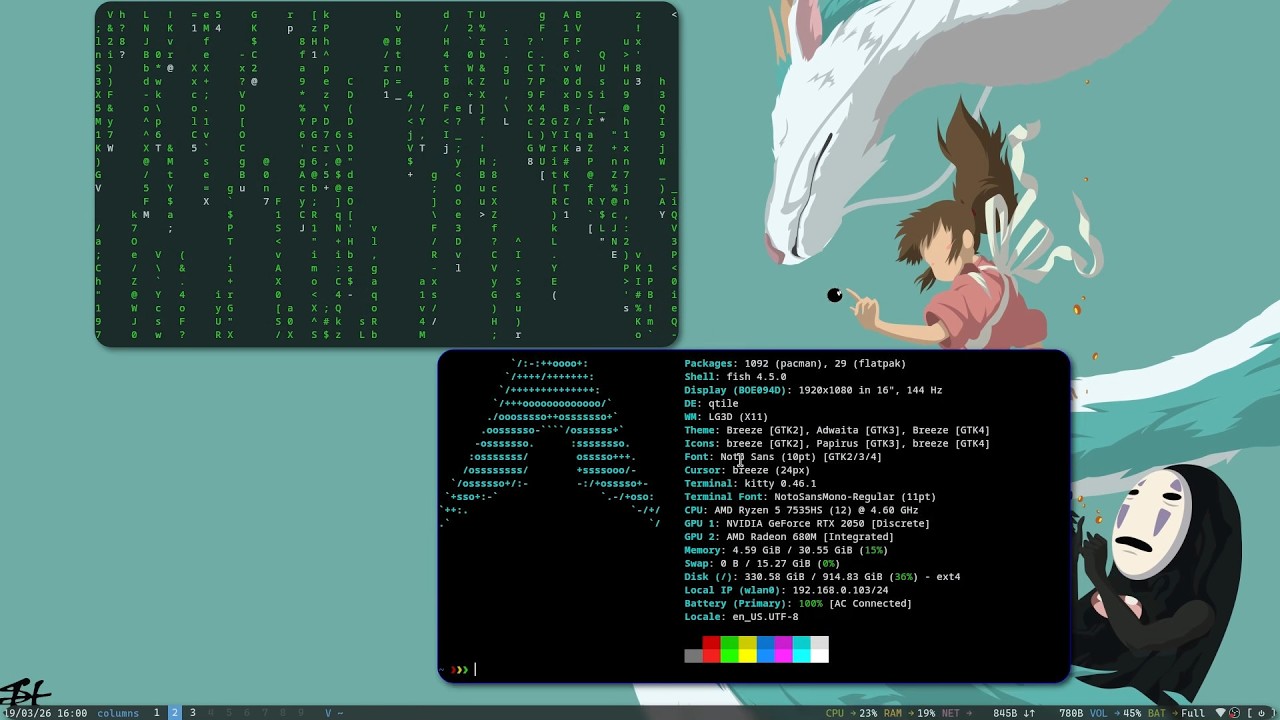Click the NET widget label

click(950, 713)
